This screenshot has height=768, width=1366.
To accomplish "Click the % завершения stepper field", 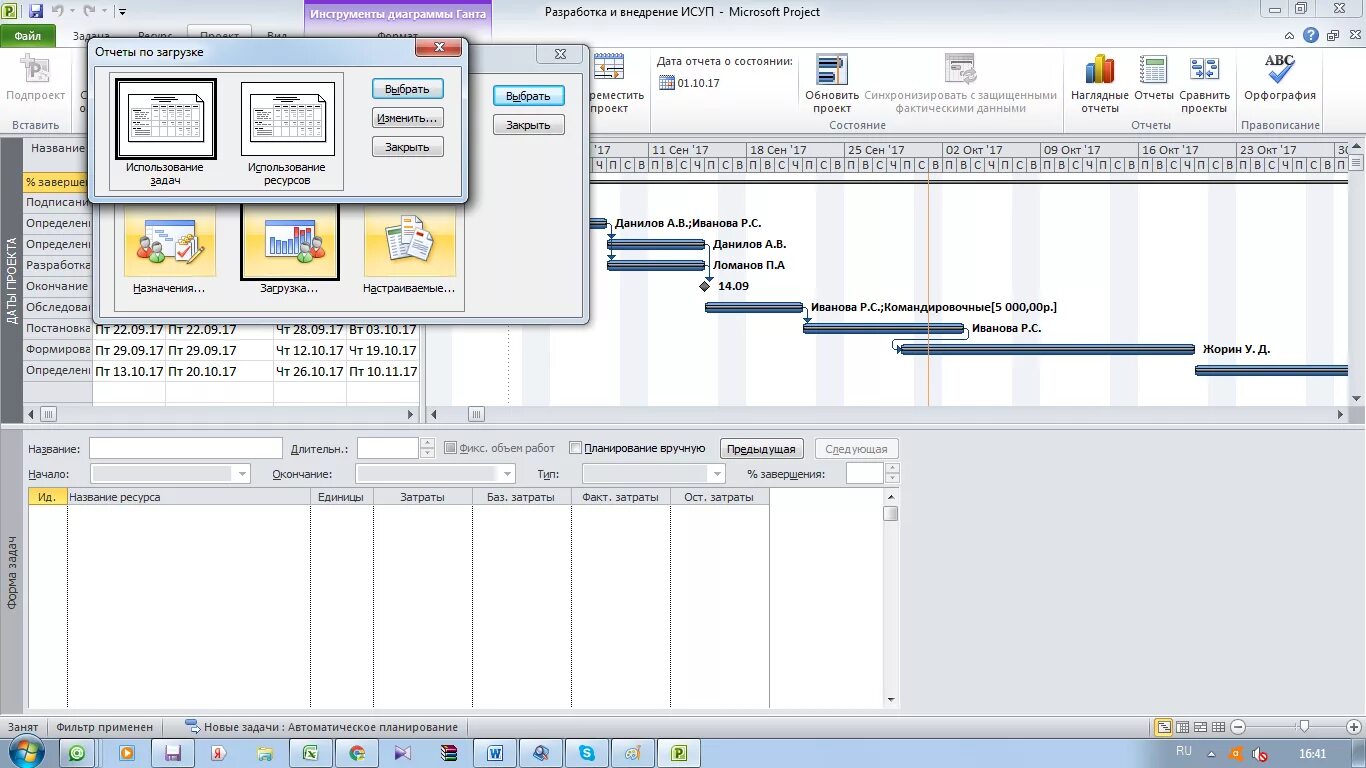I will [865, 474].
